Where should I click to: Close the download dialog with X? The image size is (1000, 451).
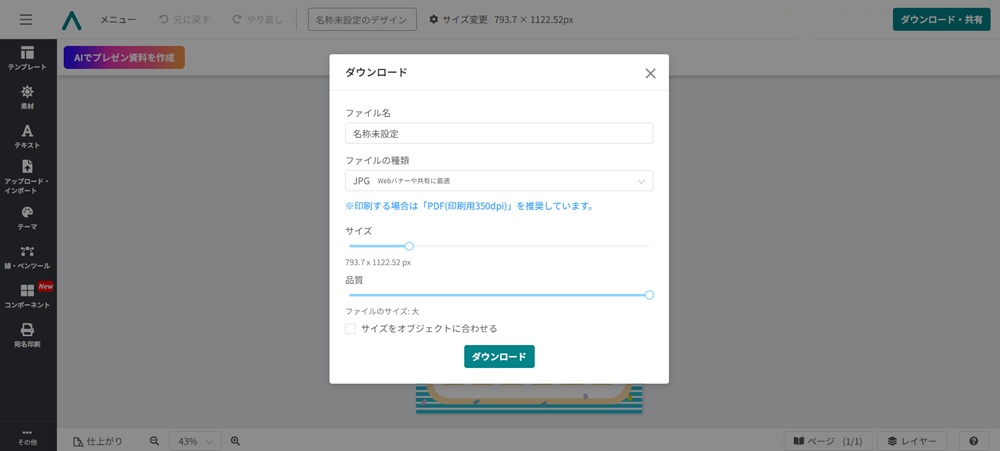pyautogui.click(x=650, y=73)
